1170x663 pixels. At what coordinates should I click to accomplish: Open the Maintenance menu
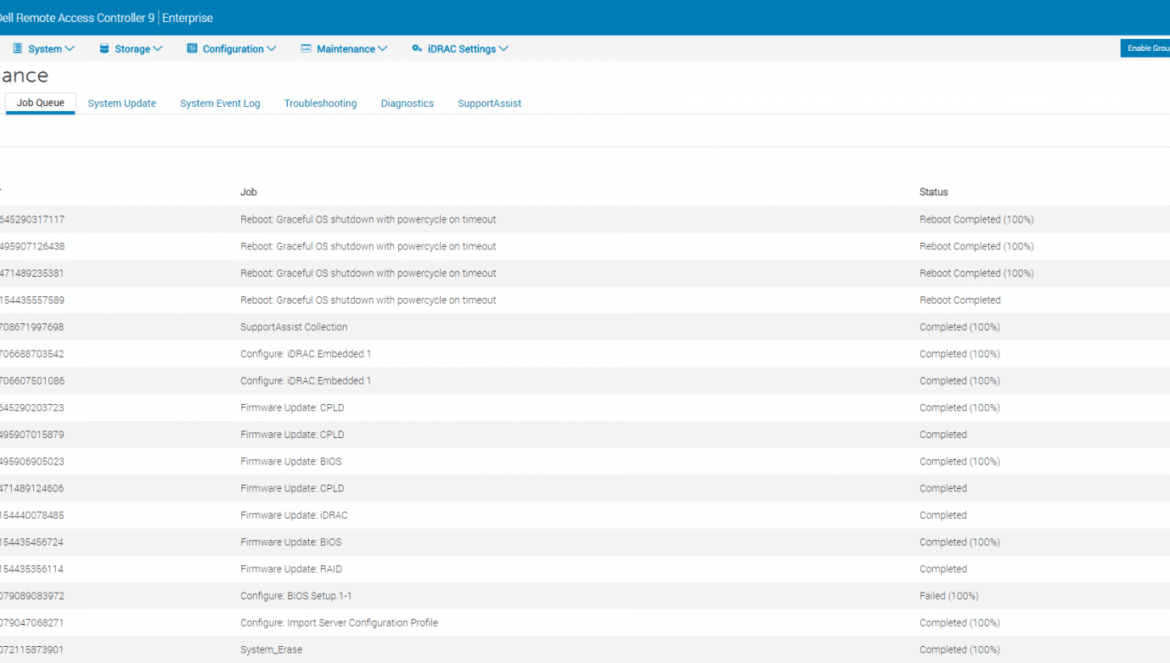point(345,48)
